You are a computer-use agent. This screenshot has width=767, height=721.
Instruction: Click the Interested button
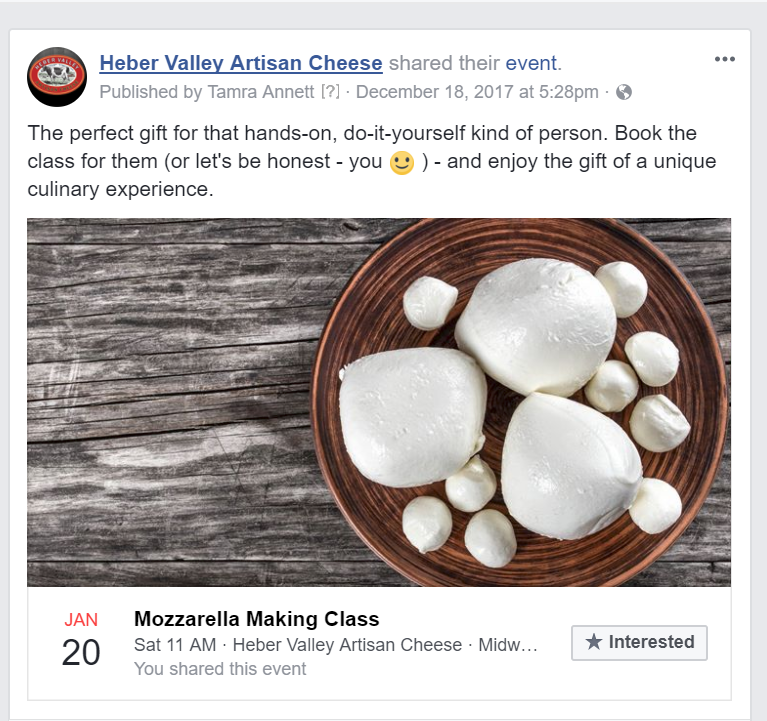[639, 642]
